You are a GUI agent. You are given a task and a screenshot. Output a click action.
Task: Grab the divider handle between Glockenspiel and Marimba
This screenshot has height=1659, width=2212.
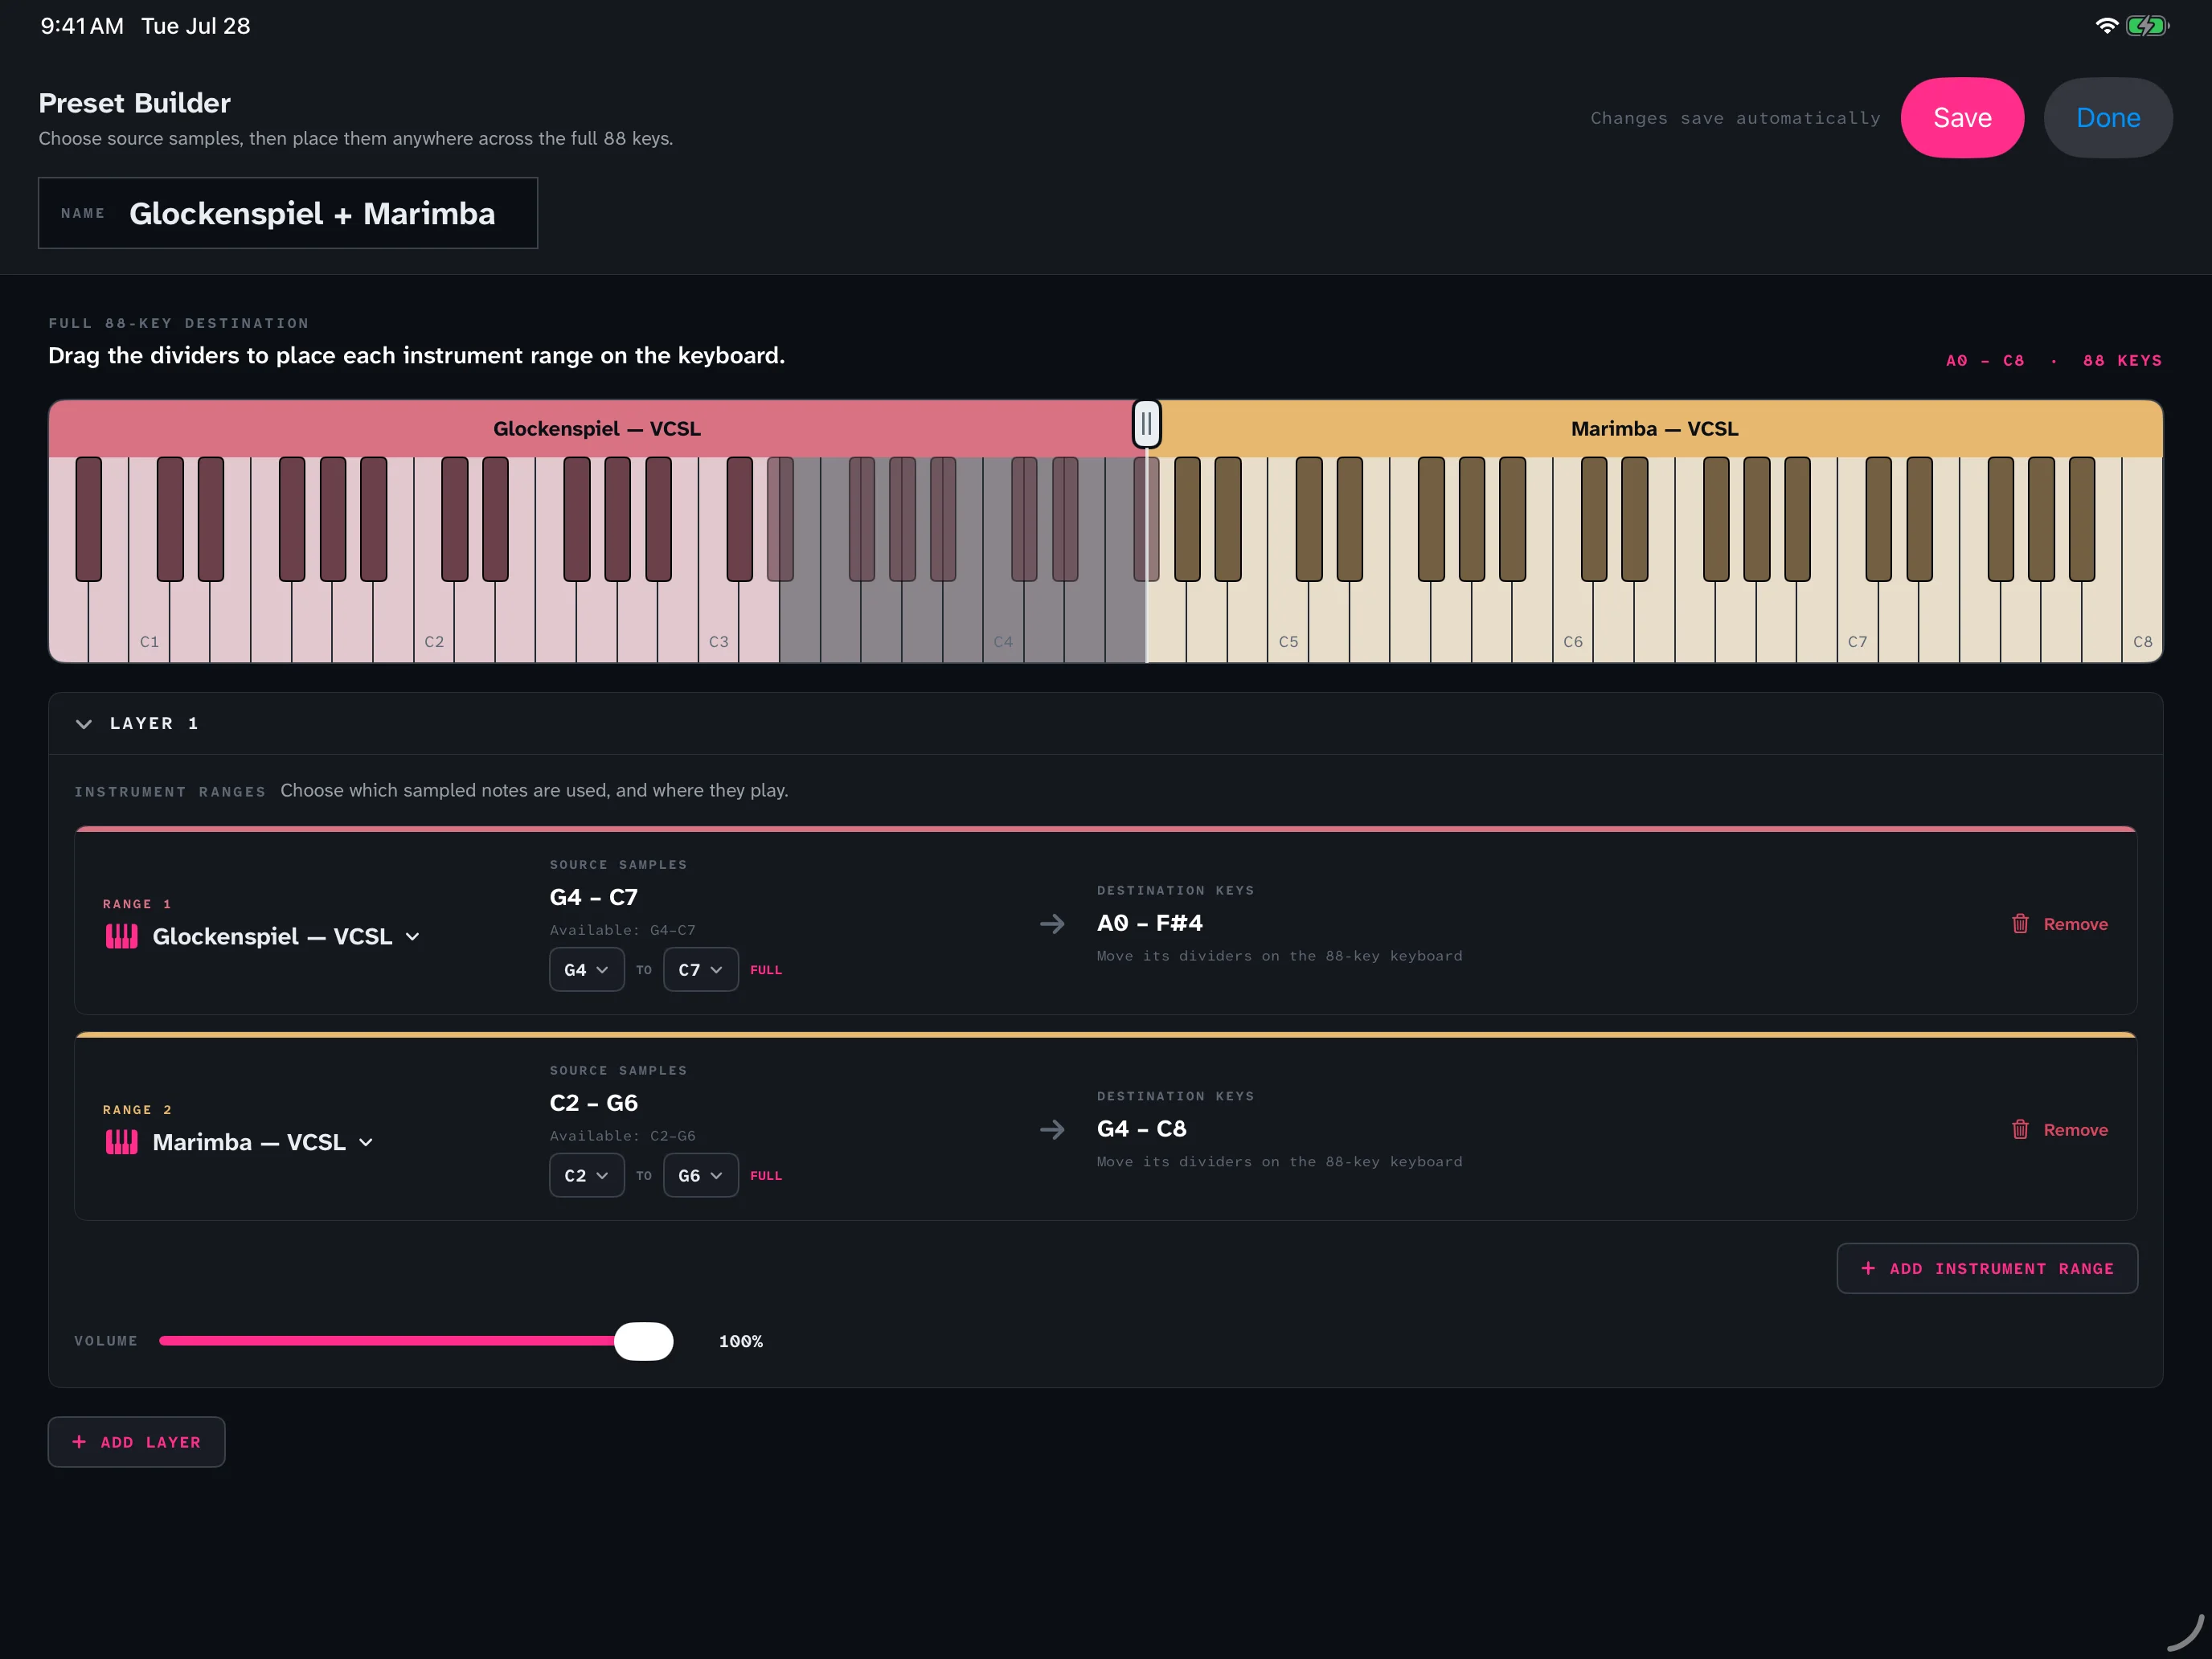1146,424
